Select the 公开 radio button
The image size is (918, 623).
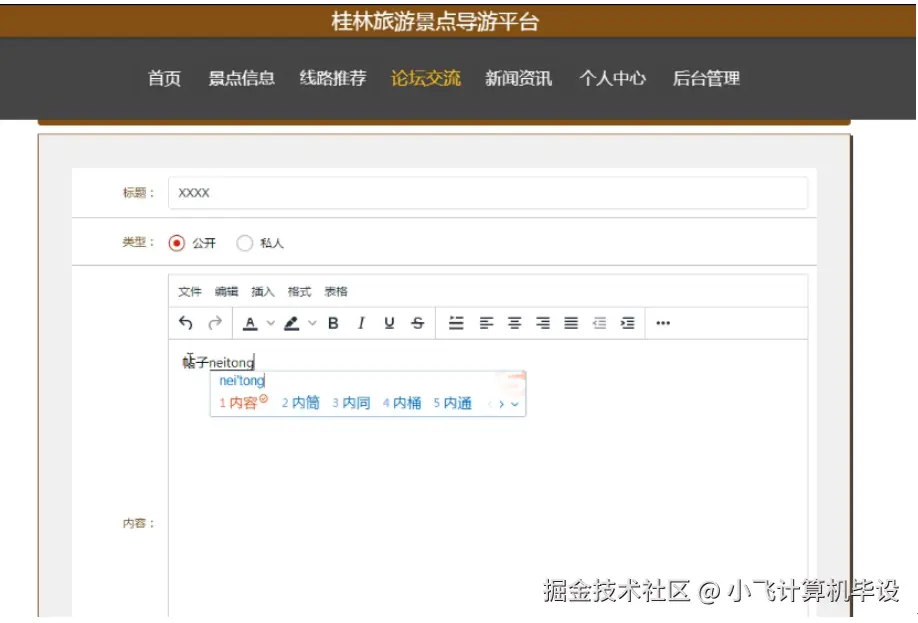178,242
